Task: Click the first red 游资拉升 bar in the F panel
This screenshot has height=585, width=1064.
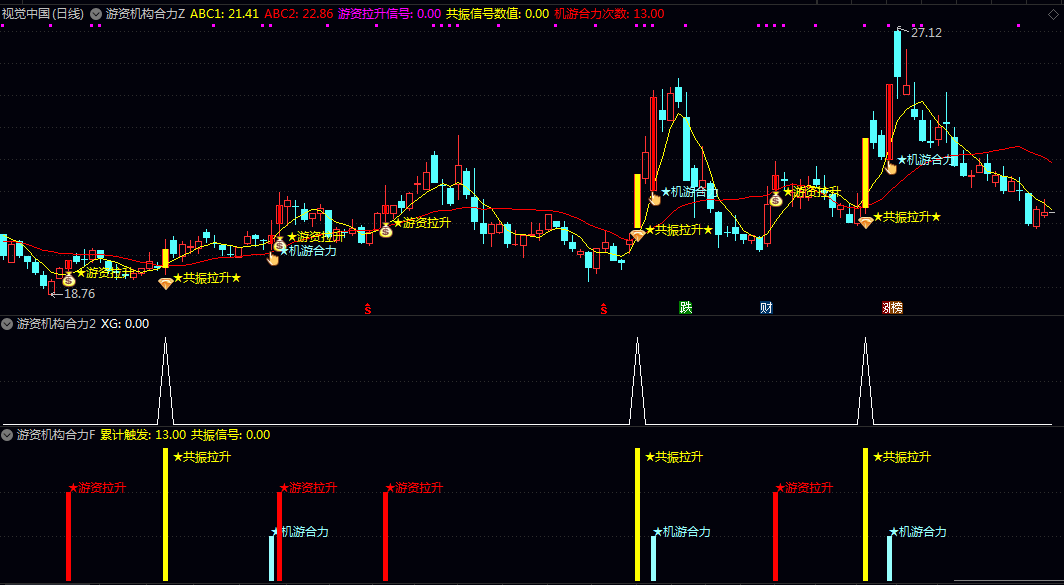Action: click(x=68, y=536)
